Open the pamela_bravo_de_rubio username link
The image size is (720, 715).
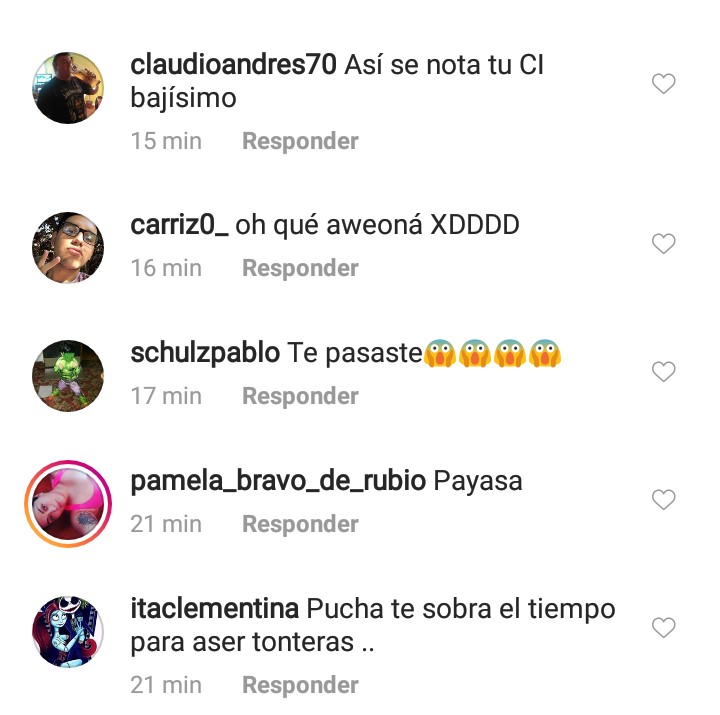pos(278,482)
